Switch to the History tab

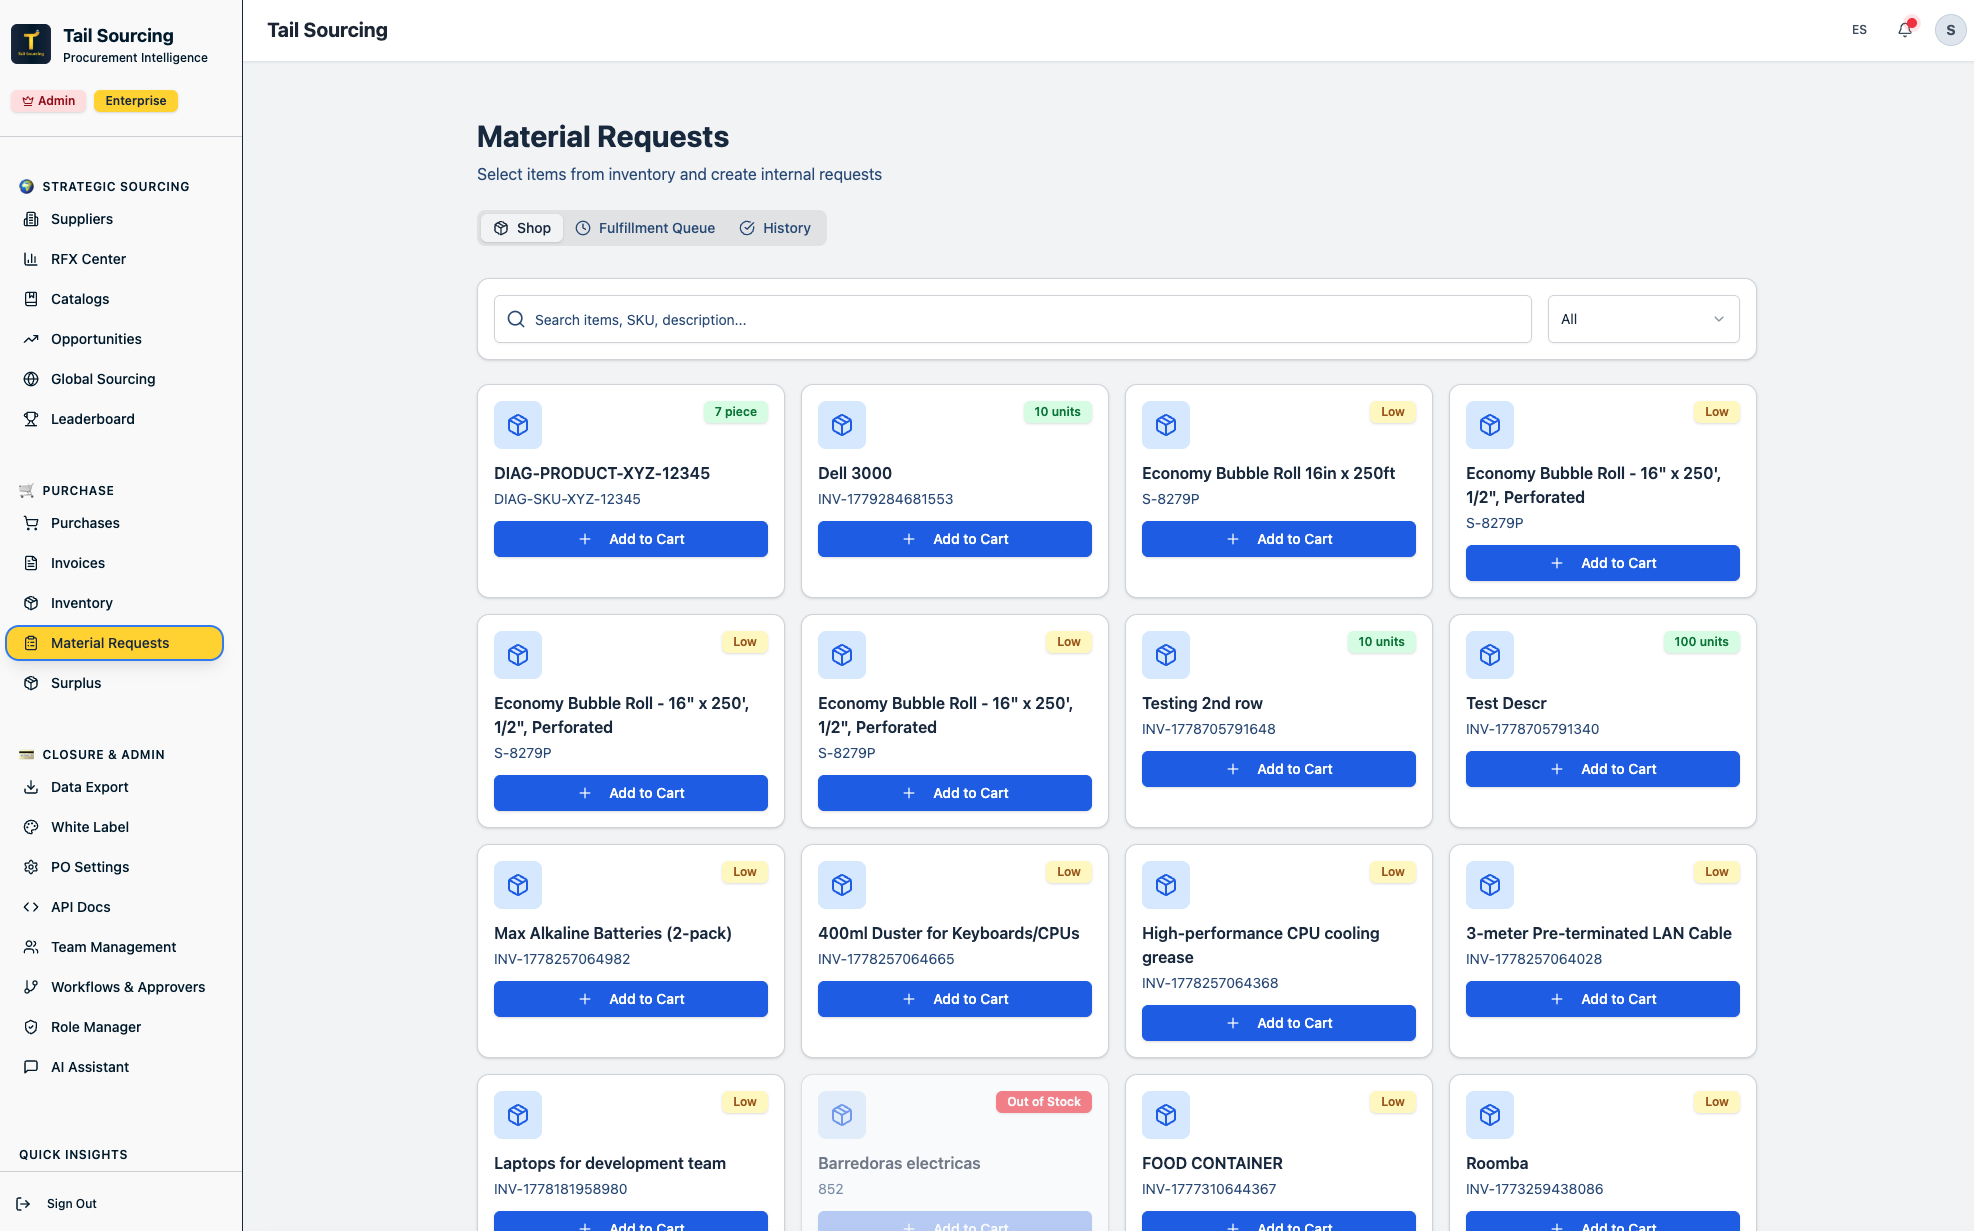(x=775, y=228)
